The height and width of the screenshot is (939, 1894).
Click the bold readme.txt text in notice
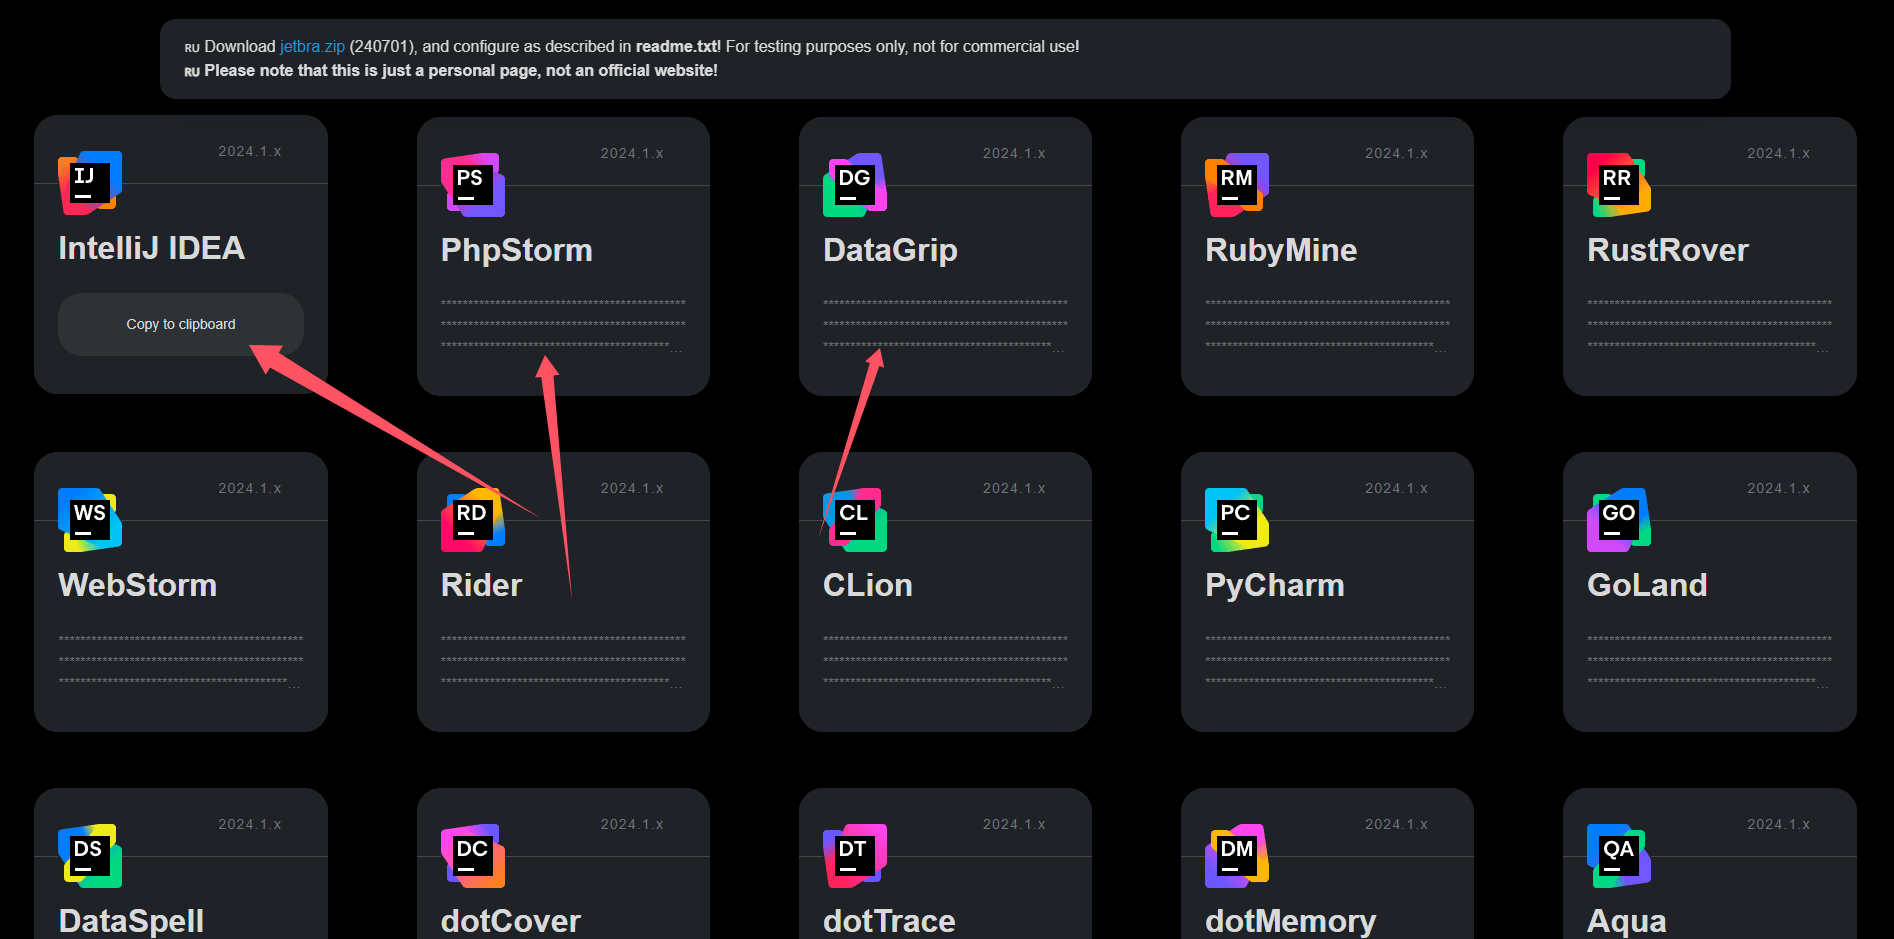click(x=678, y=46)
